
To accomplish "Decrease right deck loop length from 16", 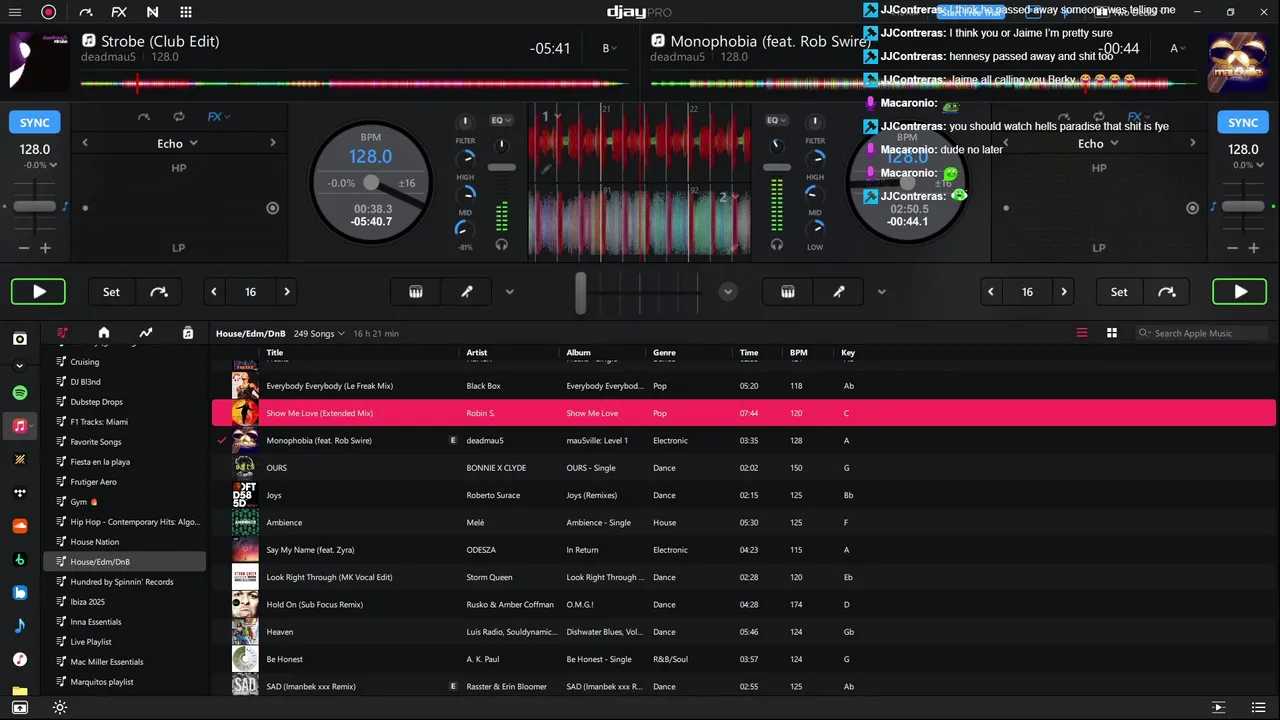I will (x=991, y=292).
